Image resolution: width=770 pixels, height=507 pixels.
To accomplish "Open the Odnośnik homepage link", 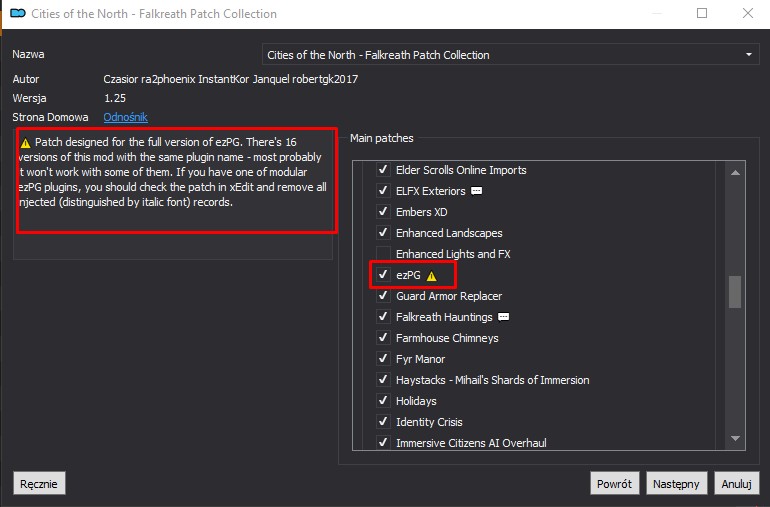I will click(125, 117).
